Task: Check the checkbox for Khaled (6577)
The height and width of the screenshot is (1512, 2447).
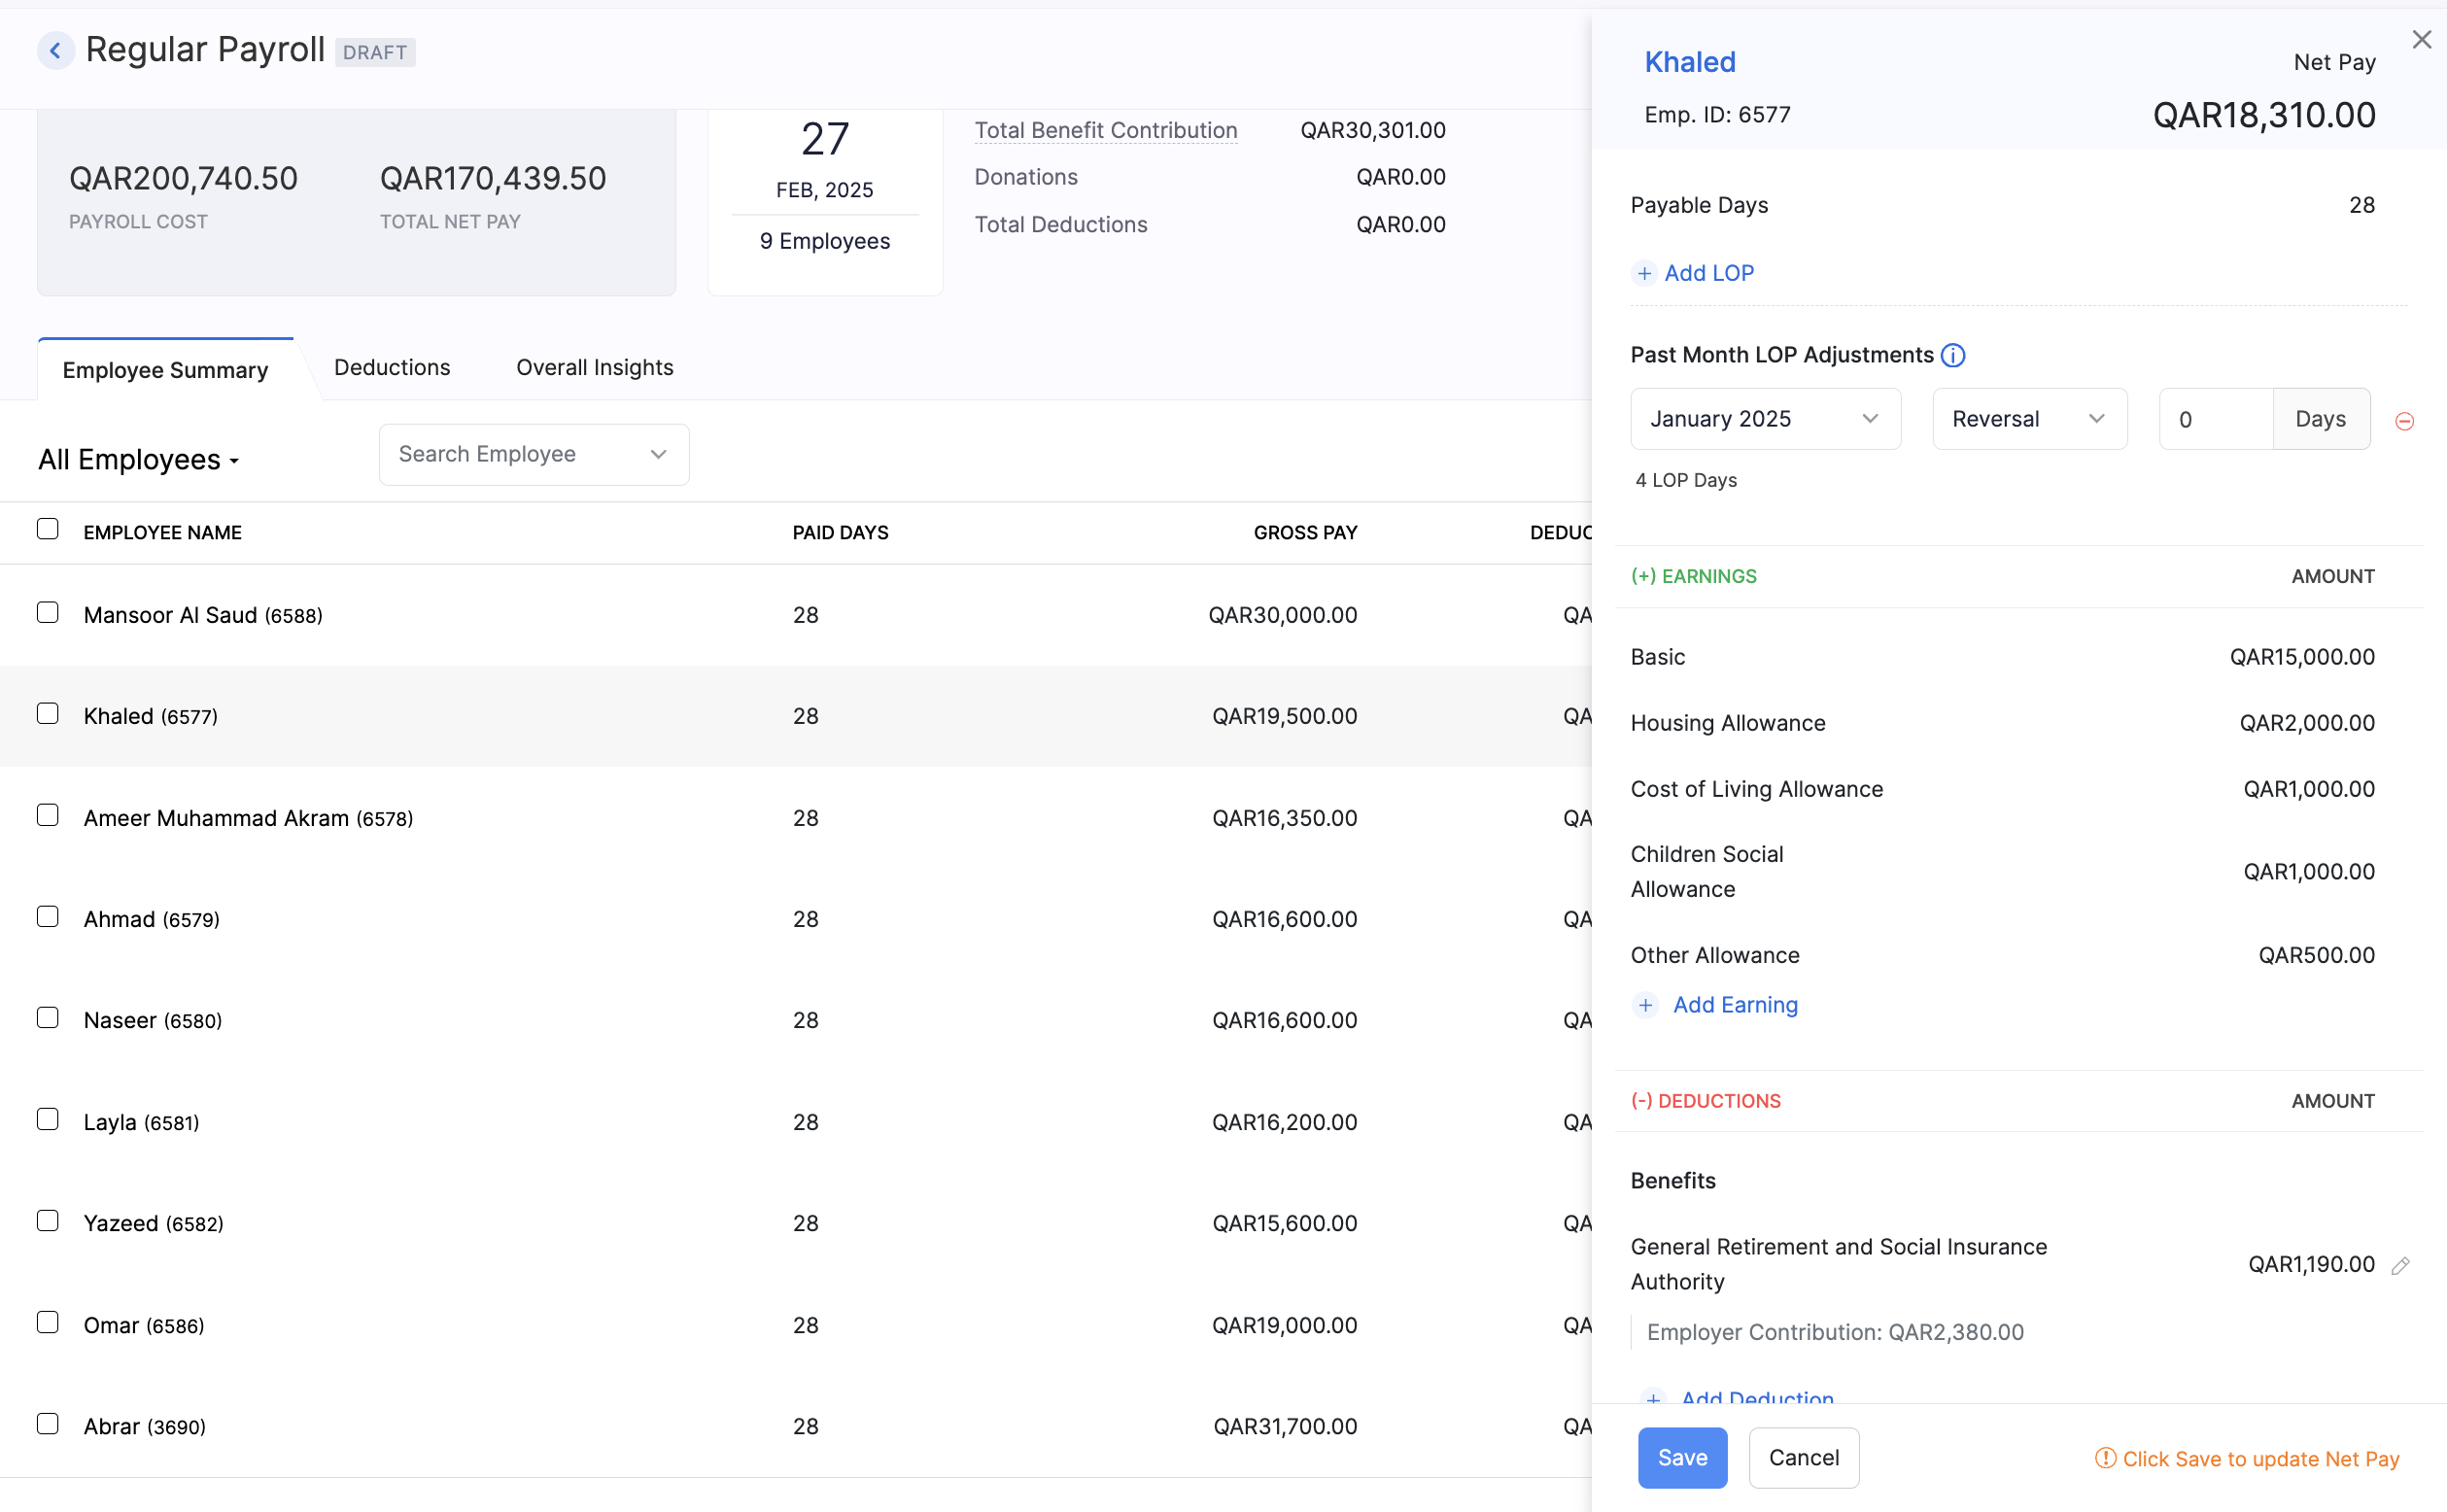Action: tap(48, 712)
